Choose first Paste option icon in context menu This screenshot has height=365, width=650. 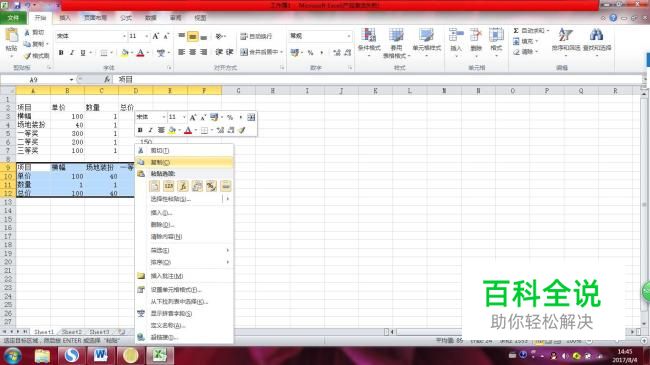tap(155, 186)
